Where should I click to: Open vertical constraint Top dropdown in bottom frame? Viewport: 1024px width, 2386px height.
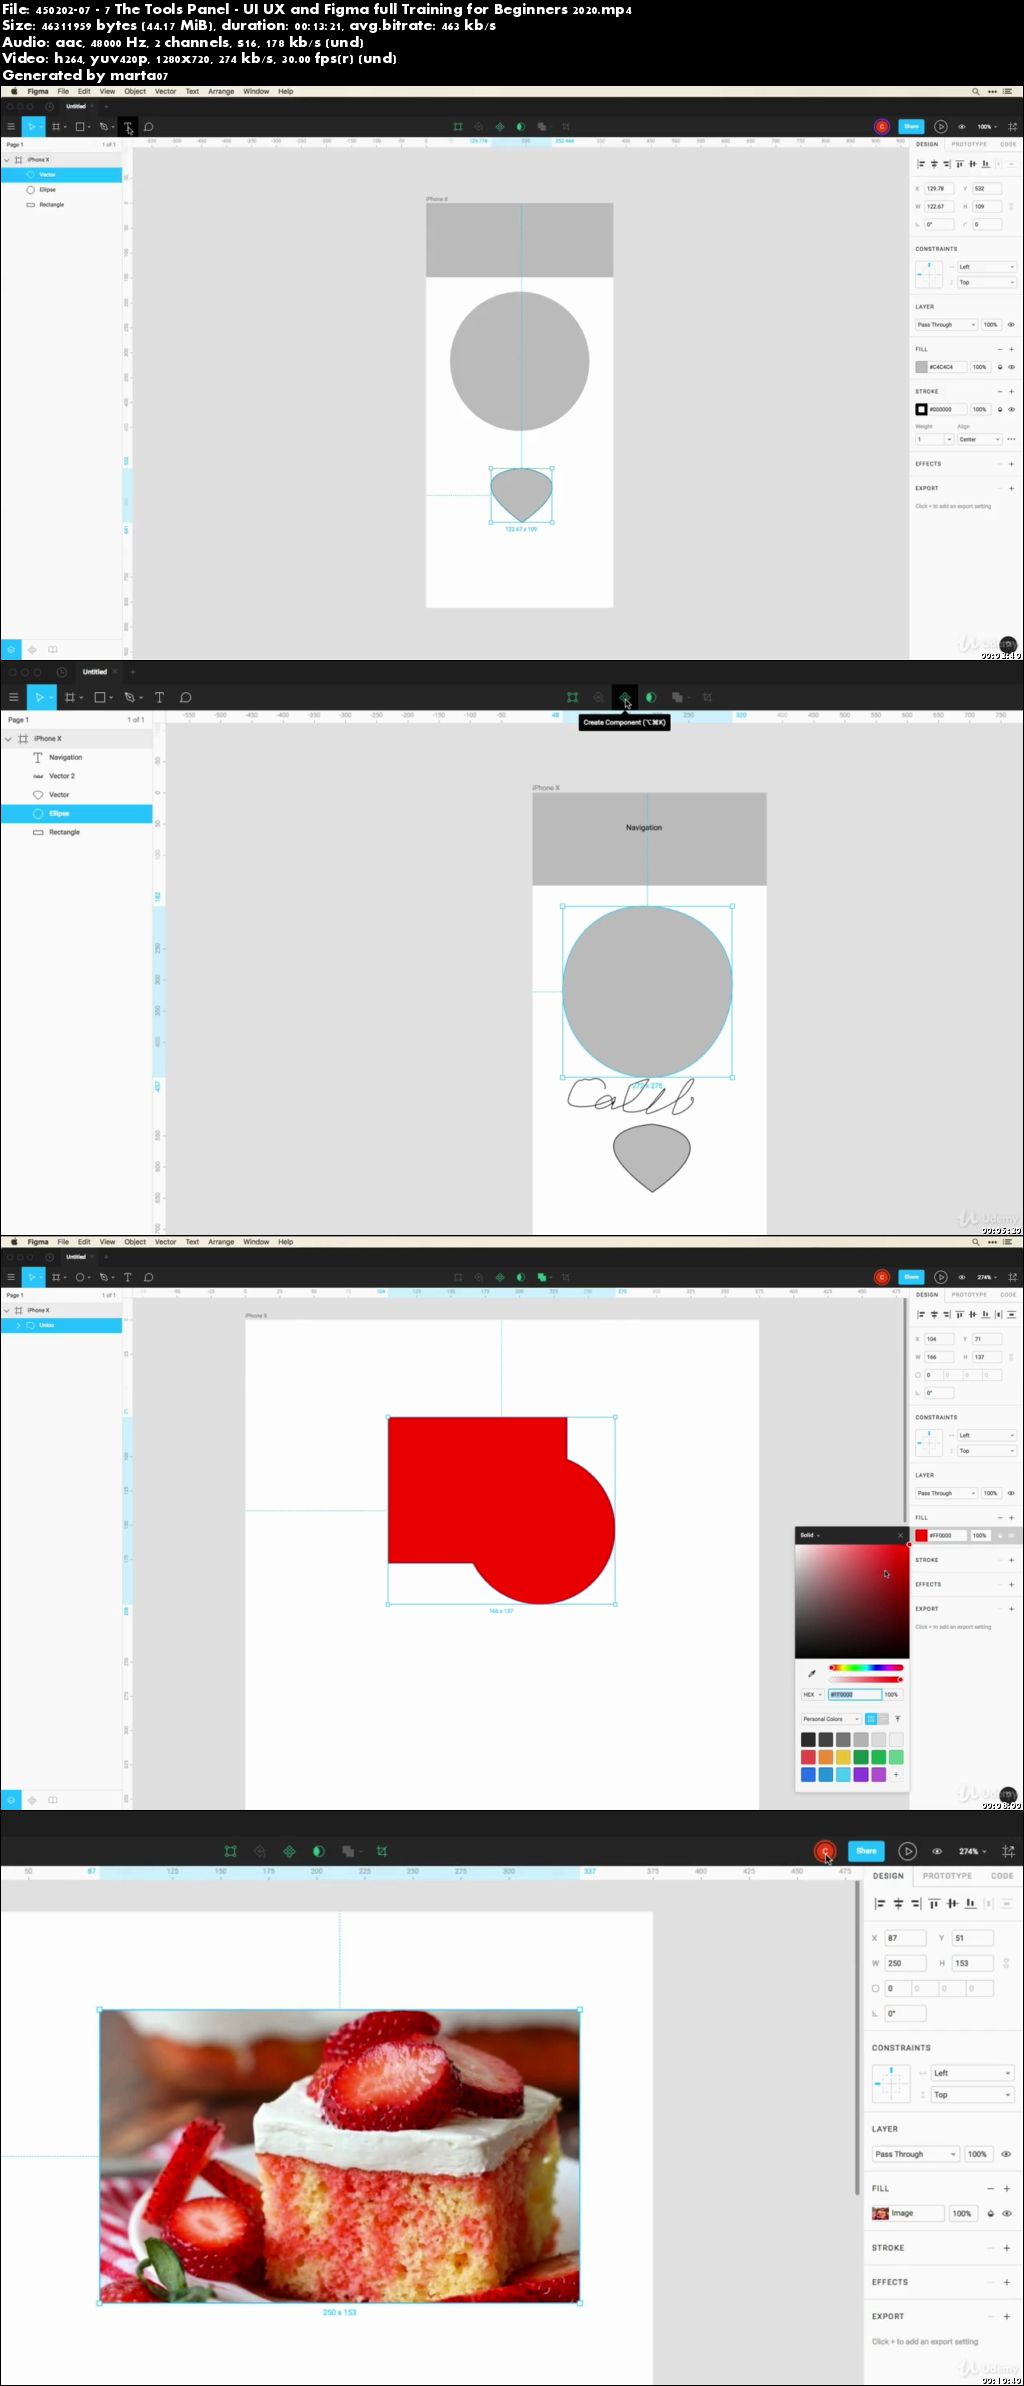click(x=973, y=2094)
